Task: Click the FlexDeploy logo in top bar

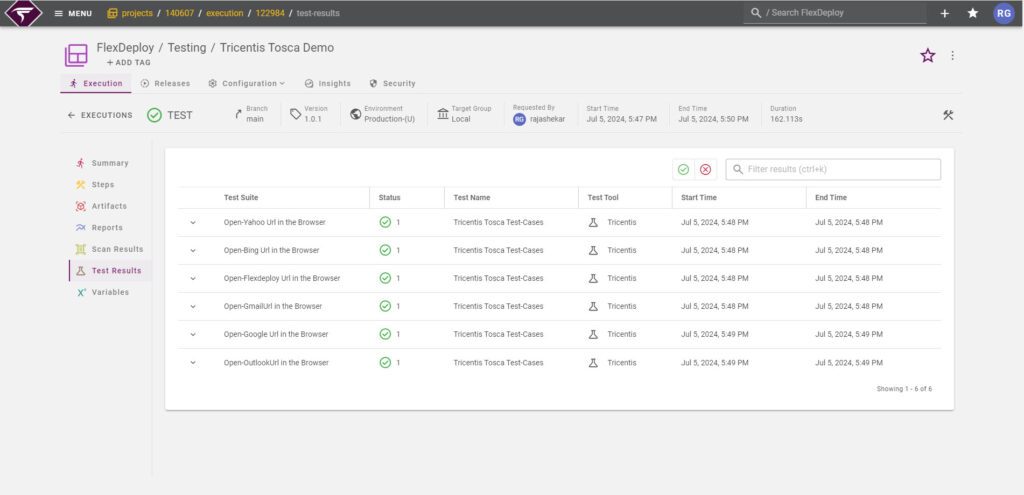Action: (24, 13)
